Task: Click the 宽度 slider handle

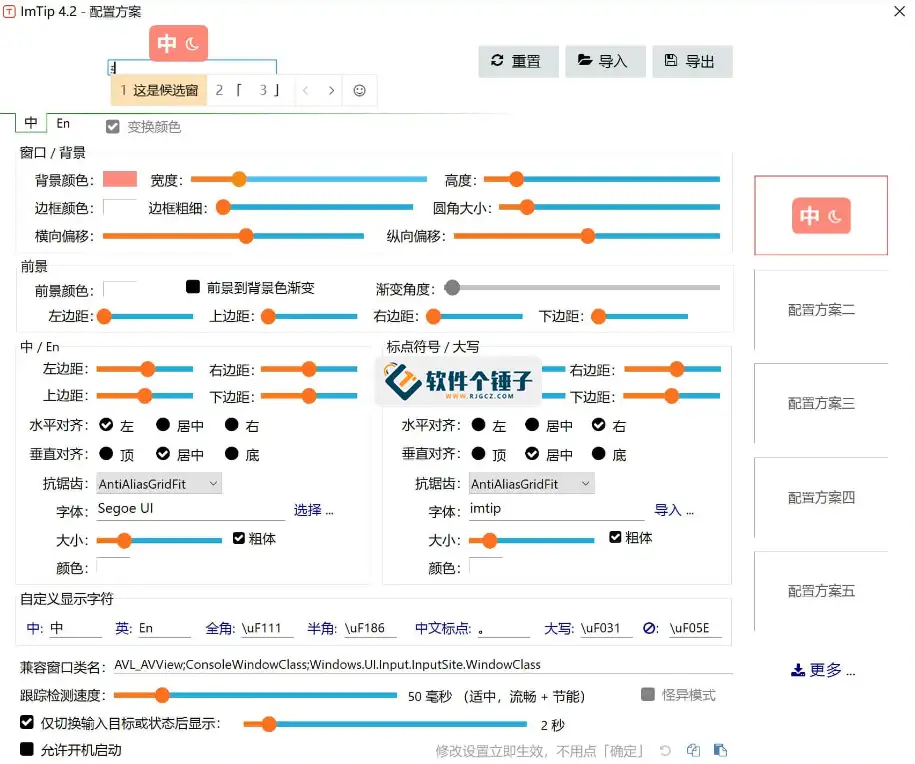Action: [239, 179]
